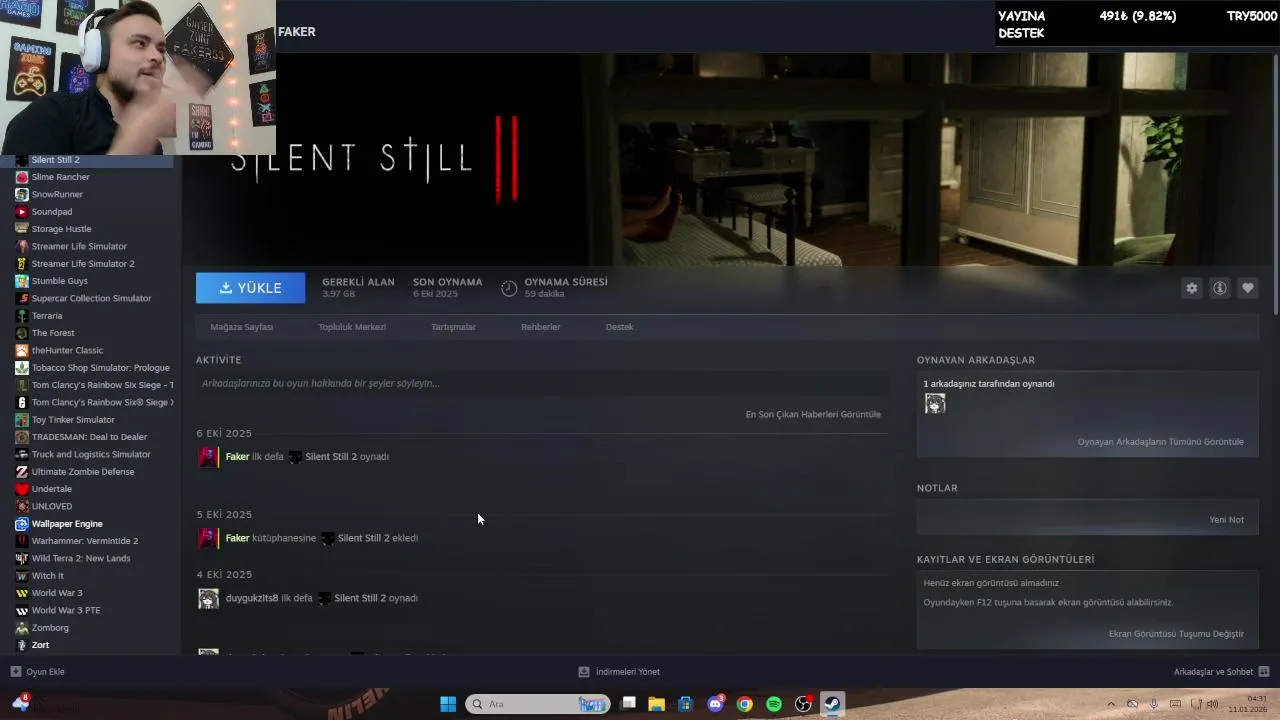The height and width of the screenshot is (720, 1280).
Task: Click TRADESMAN: Deal to Dealer icon
Action: pyautogui.click(x=22, y=437)
